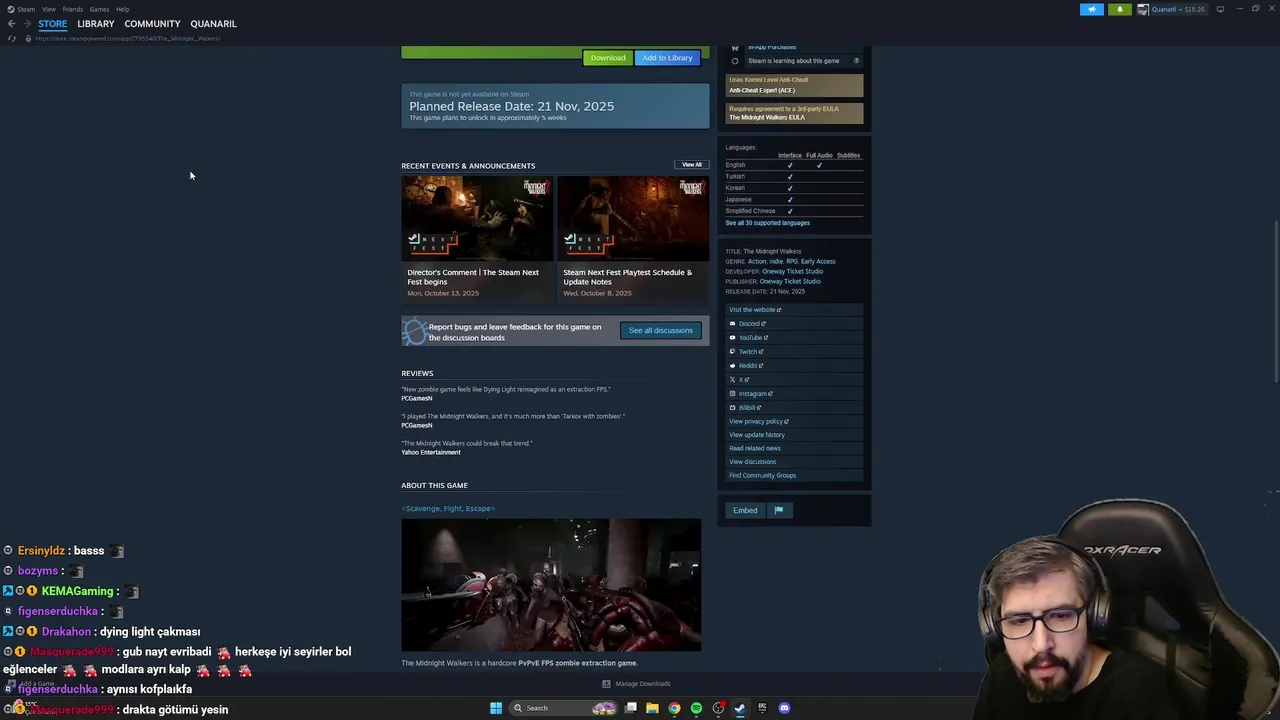Open the game's X link
This screenshot has width=1280, height=720.
[x=794, y=380]
